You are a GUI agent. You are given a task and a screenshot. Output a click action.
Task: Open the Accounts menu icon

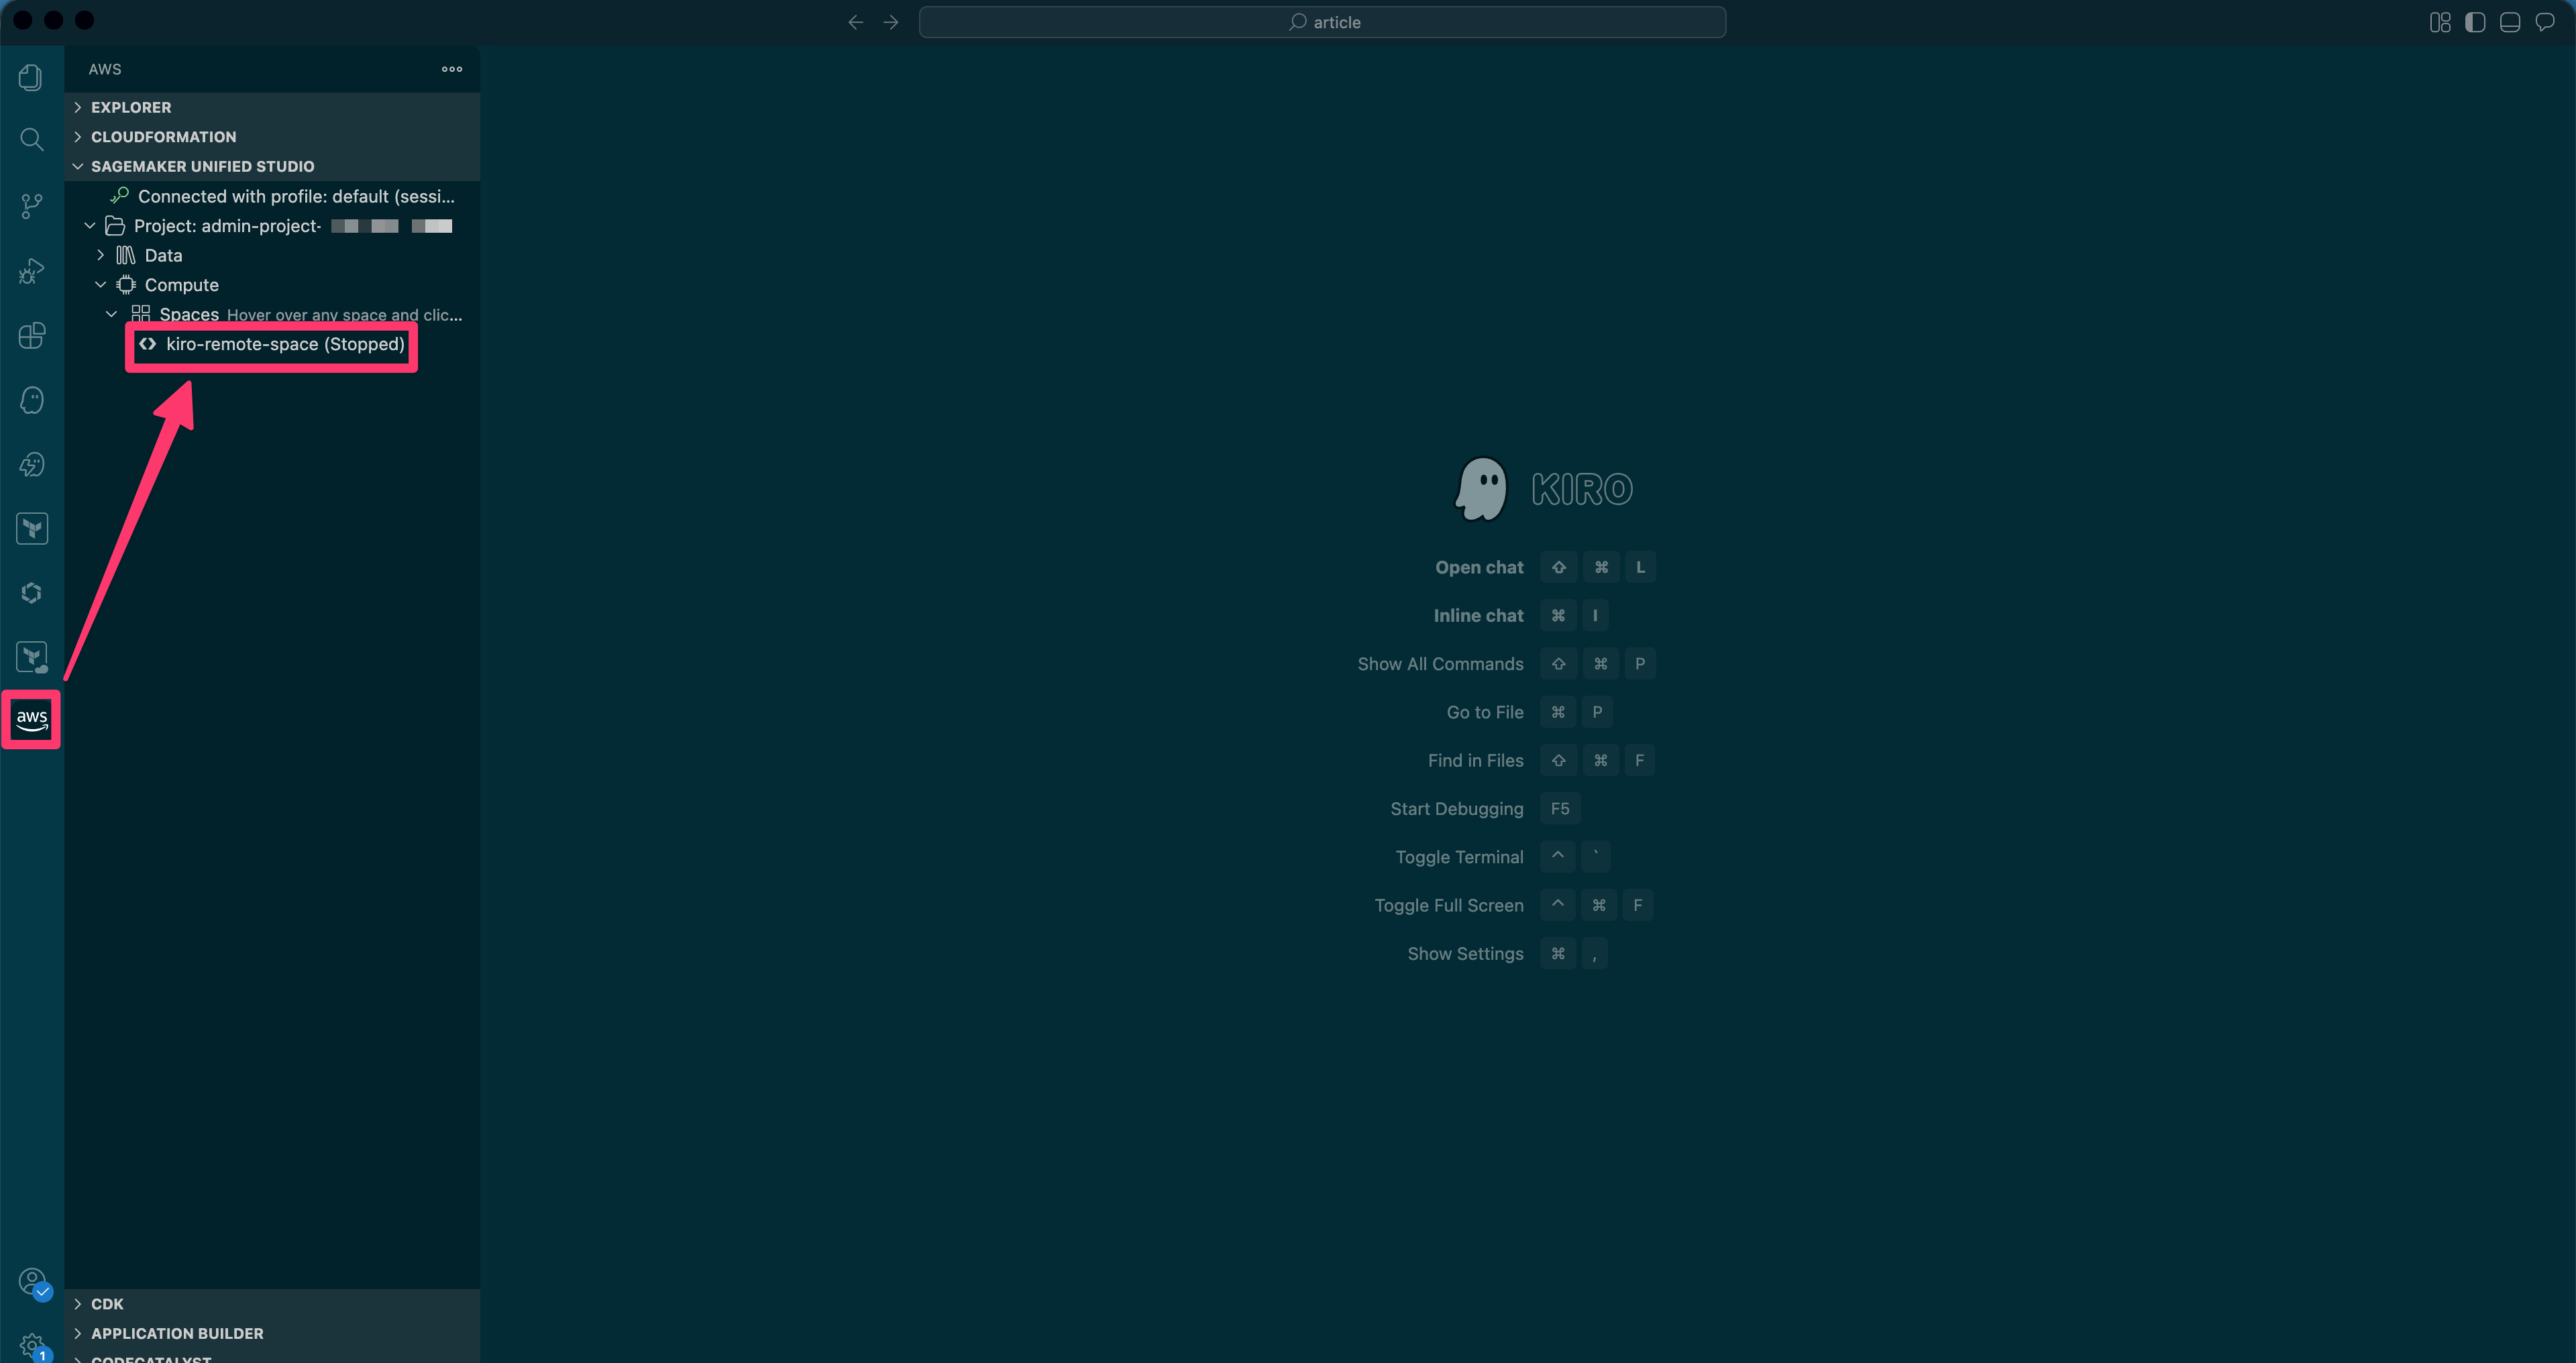click(31, 1282)
